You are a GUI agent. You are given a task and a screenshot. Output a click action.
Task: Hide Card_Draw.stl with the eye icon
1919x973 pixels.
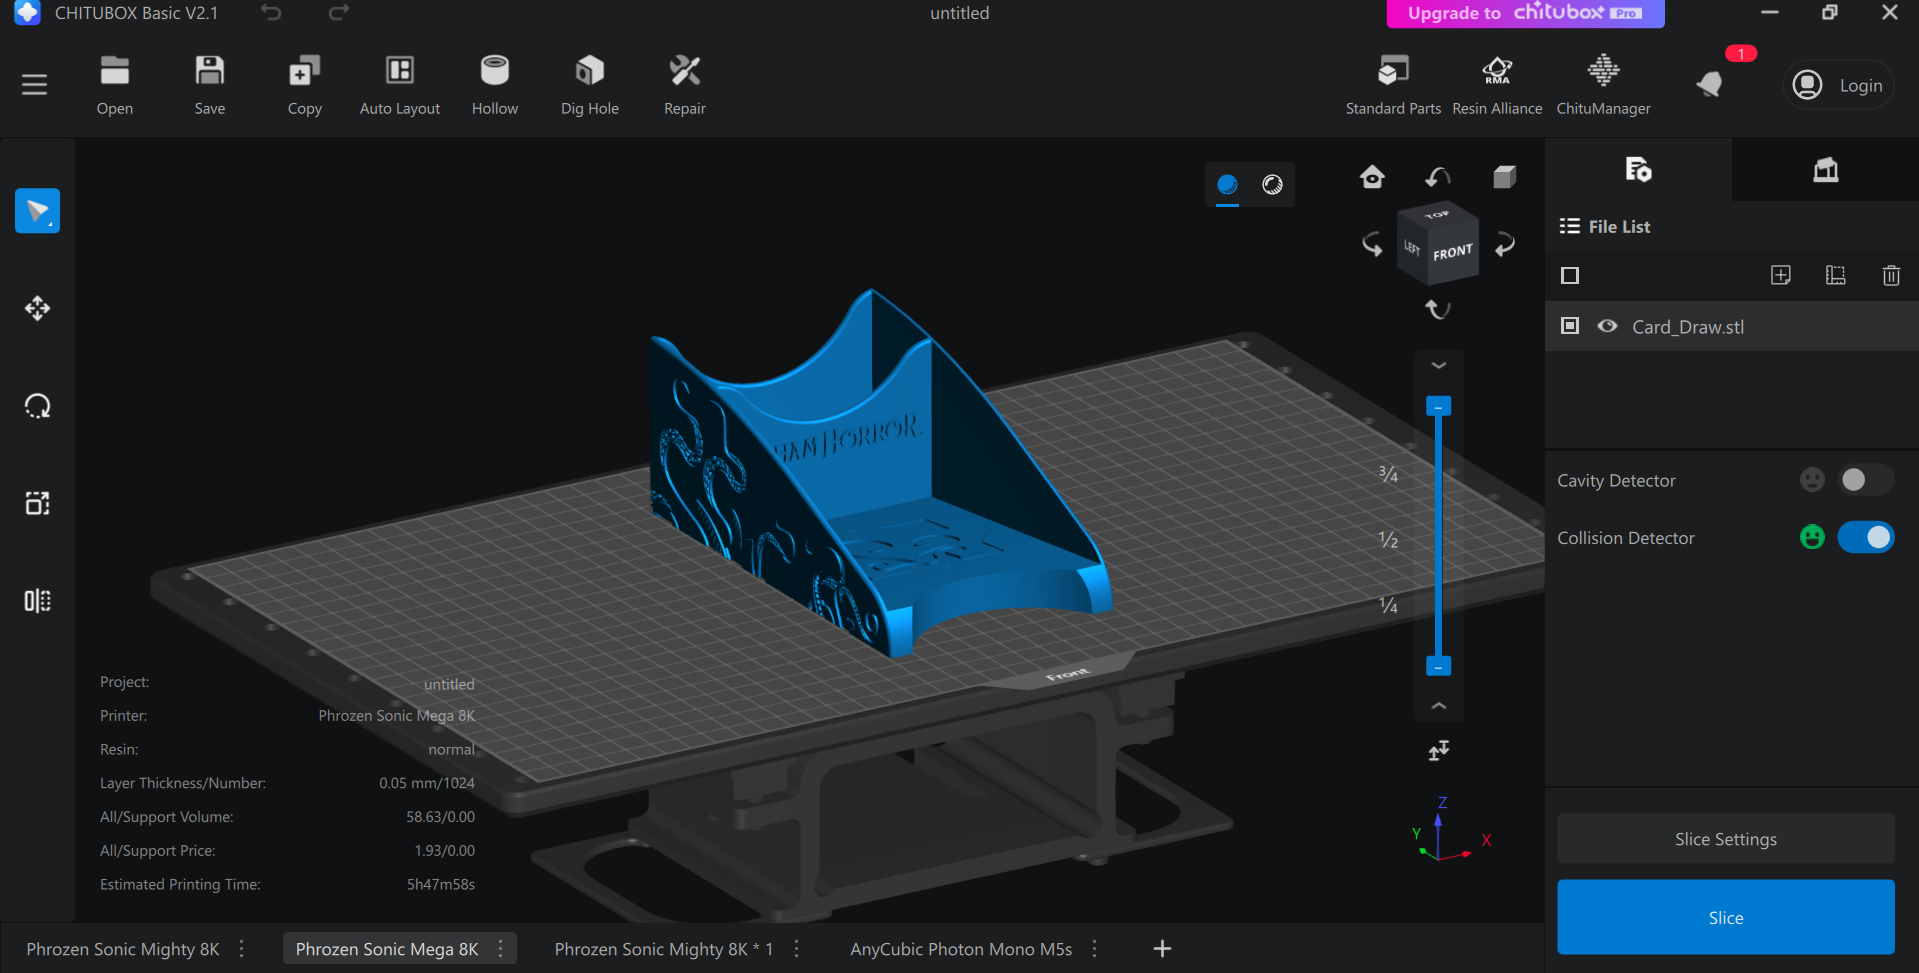(1607, 326)
